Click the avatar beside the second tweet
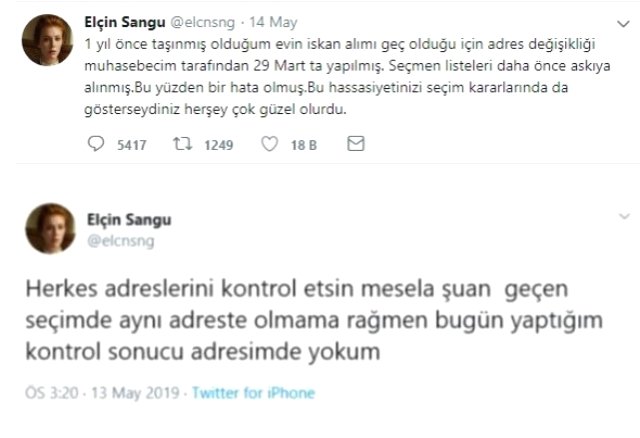 47,229
